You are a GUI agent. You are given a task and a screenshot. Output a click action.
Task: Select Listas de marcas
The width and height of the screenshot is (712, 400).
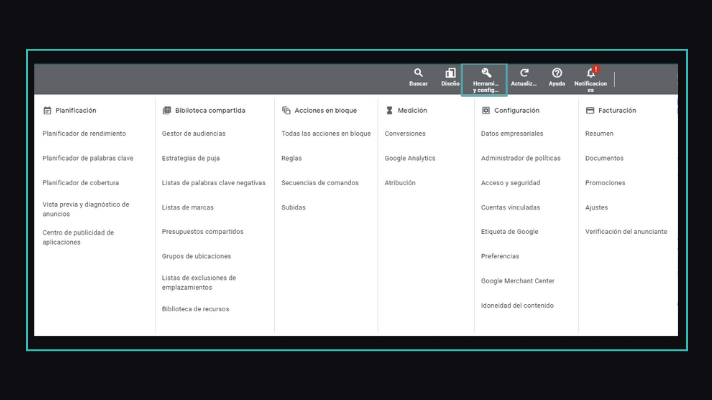(x=188, y=207)
